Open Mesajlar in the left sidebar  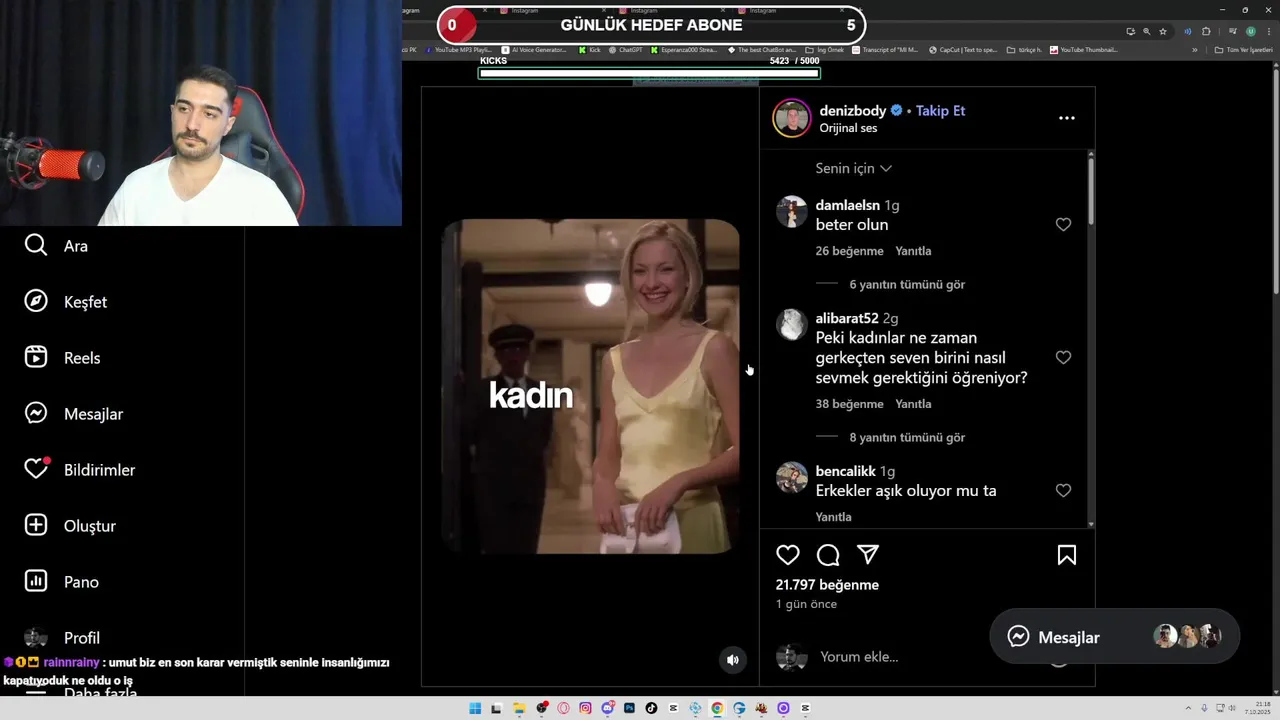(73, 414)
